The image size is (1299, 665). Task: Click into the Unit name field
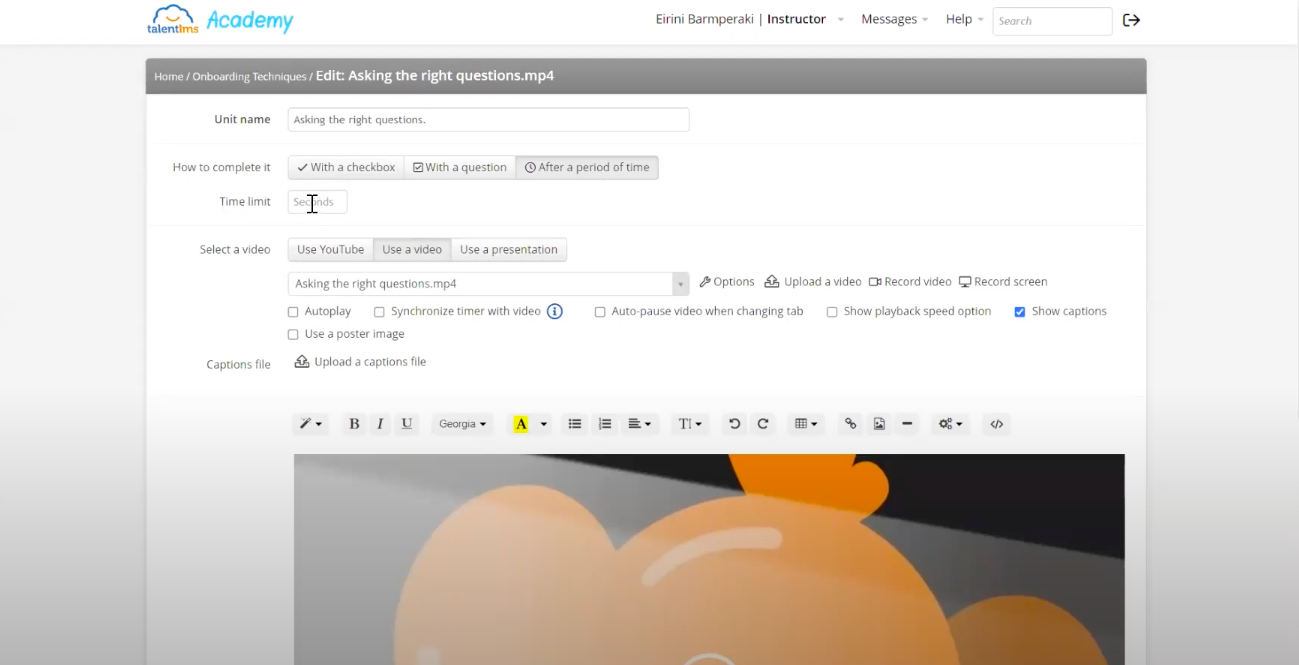(x=489, y=120)
